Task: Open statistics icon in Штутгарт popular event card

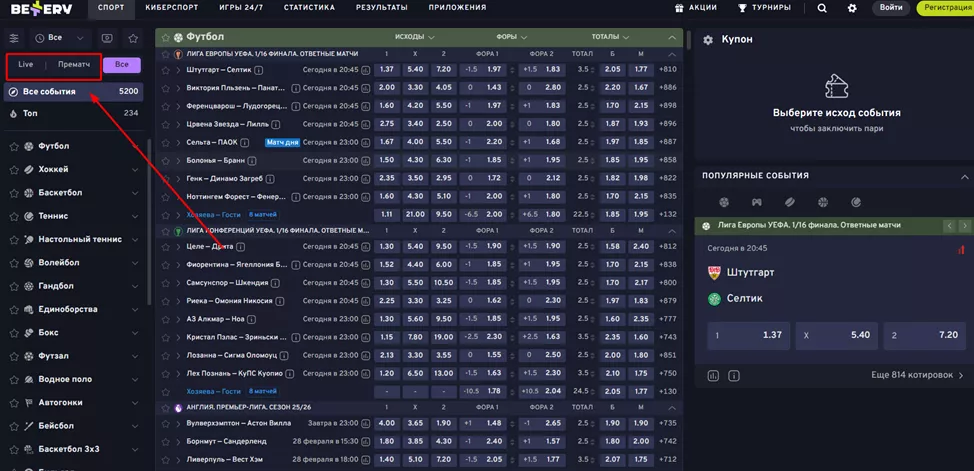Action: tap(713, 376)
